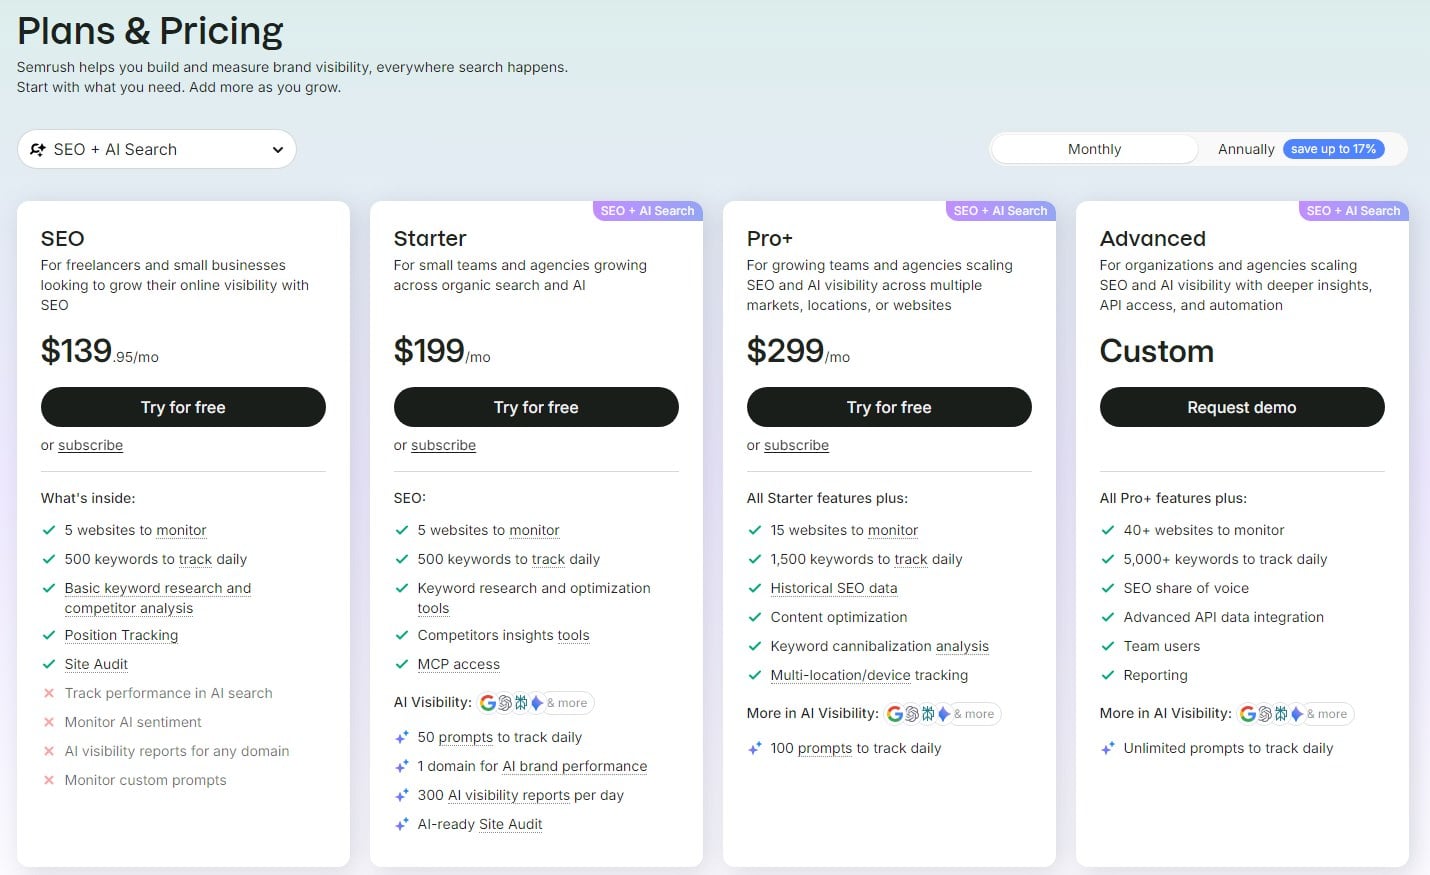This screenshot has width=1430, height=875.
Task: Click Try for free under SEO plan
Action: coord(183,407)
